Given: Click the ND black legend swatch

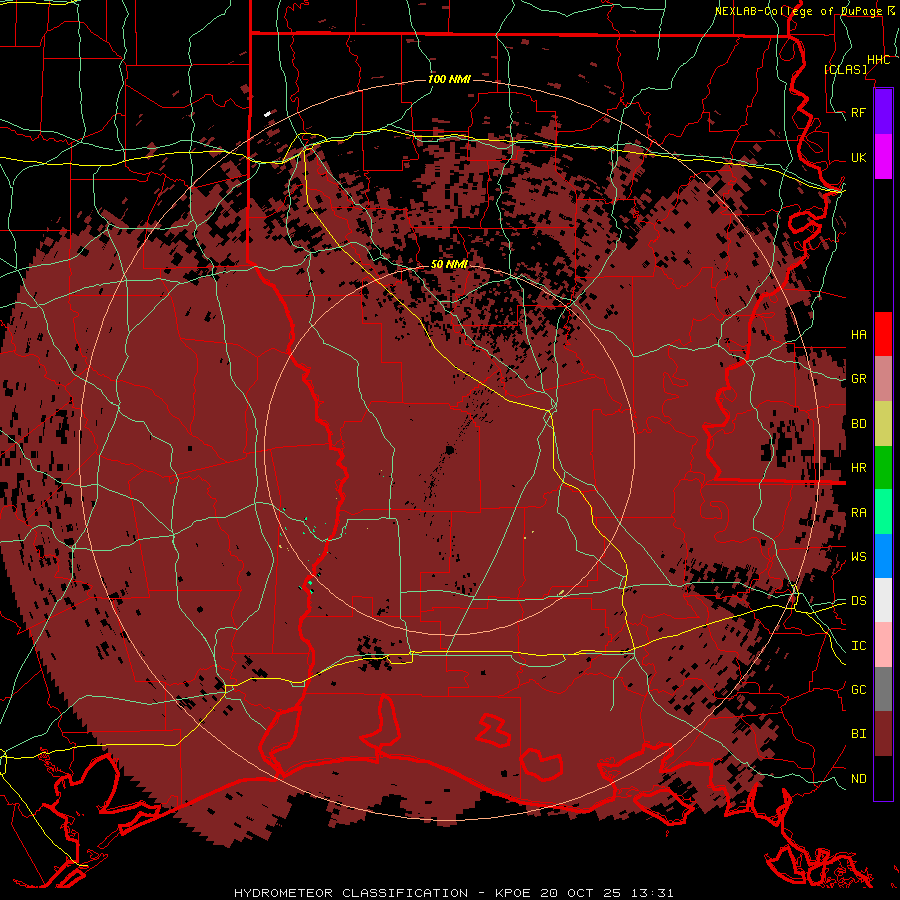Looking at the screenshot, I should pyautogui.click(x=883, y=778).
